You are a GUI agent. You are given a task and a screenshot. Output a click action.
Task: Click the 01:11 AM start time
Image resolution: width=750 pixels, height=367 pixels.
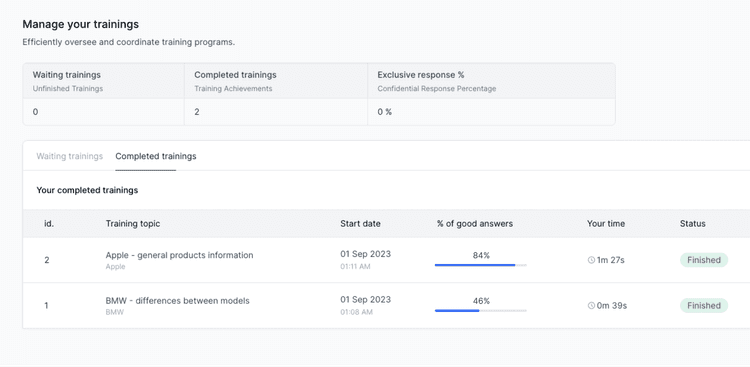355,267
